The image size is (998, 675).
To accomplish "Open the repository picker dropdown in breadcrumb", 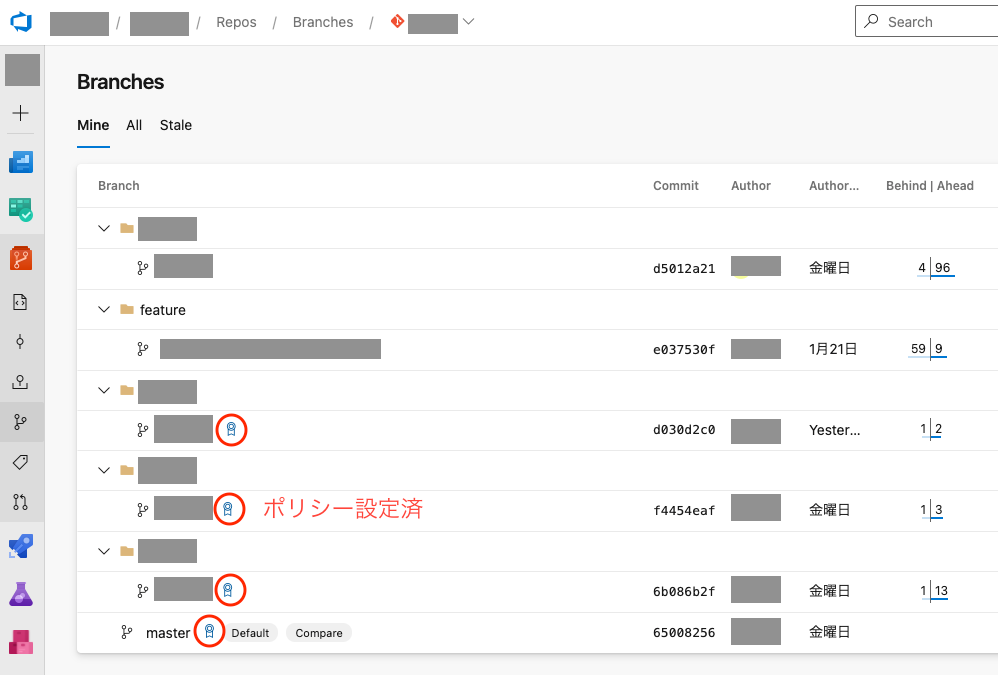I will [468, 22].
